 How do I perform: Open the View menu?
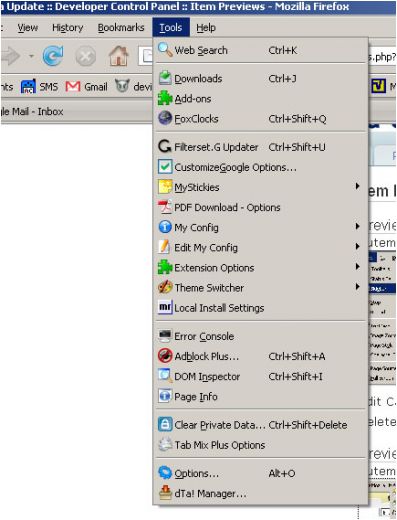(28, 28)
